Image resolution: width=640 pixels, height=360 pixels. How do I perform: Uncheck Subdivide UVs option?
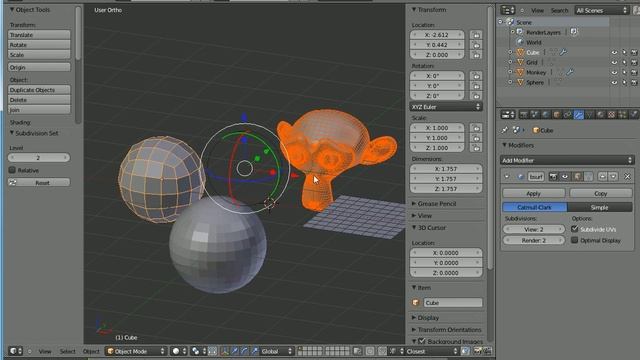[x=575, y=229]
